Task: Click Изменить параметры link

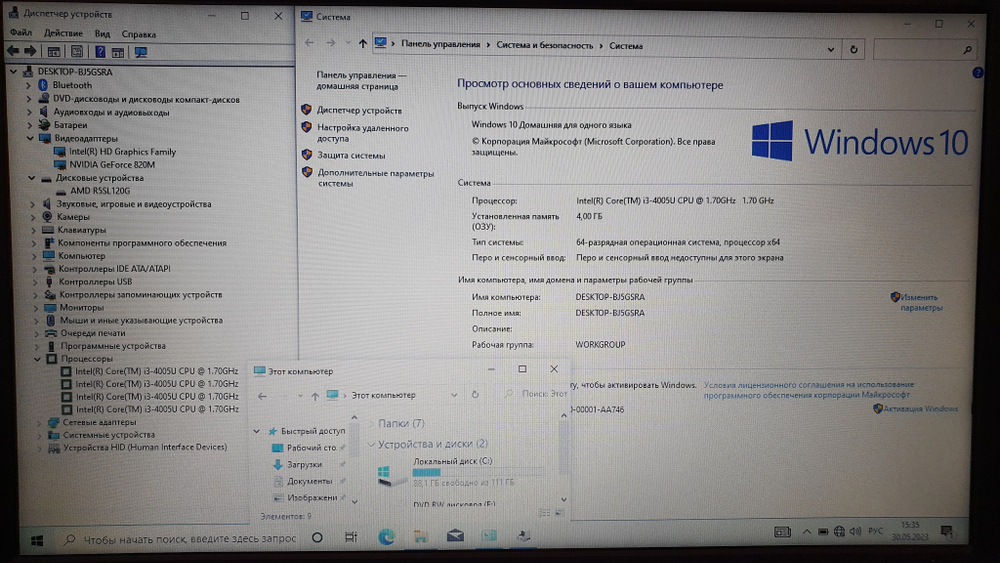Action: [920, 302]
